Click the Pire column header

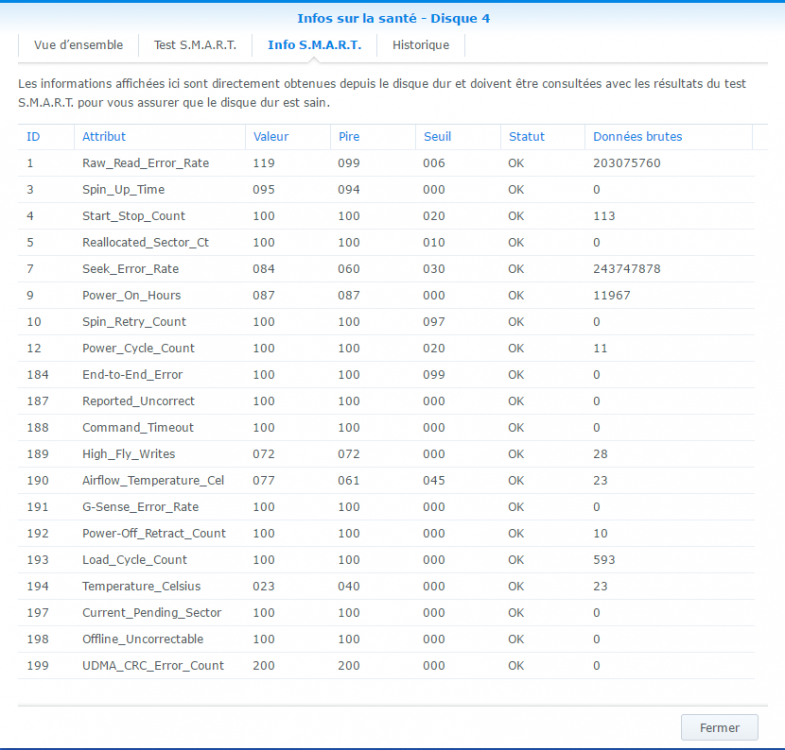349,137
